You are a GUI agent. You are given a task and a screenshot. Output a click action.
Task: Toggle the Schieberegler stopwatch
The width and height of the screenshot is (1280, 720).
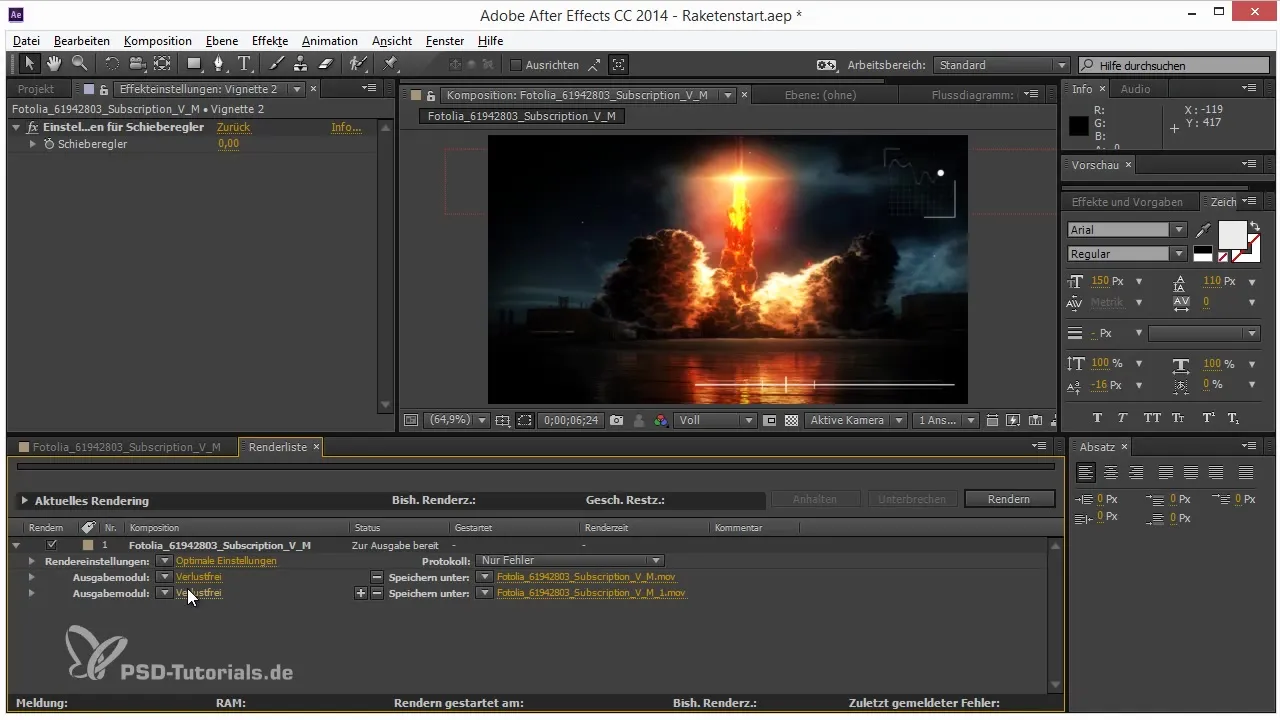(48, 144)
